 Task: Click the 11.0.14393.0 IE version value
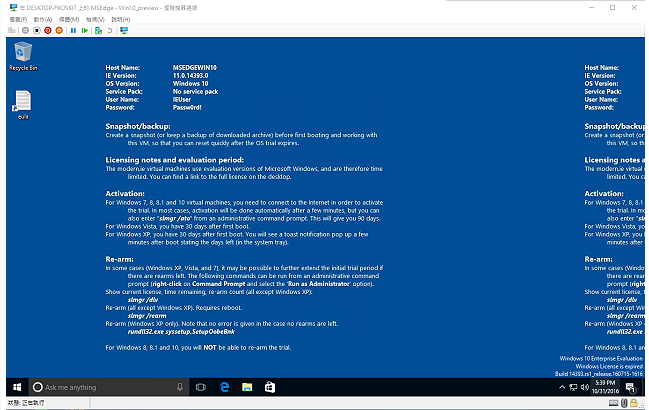[x=190, y=76]
